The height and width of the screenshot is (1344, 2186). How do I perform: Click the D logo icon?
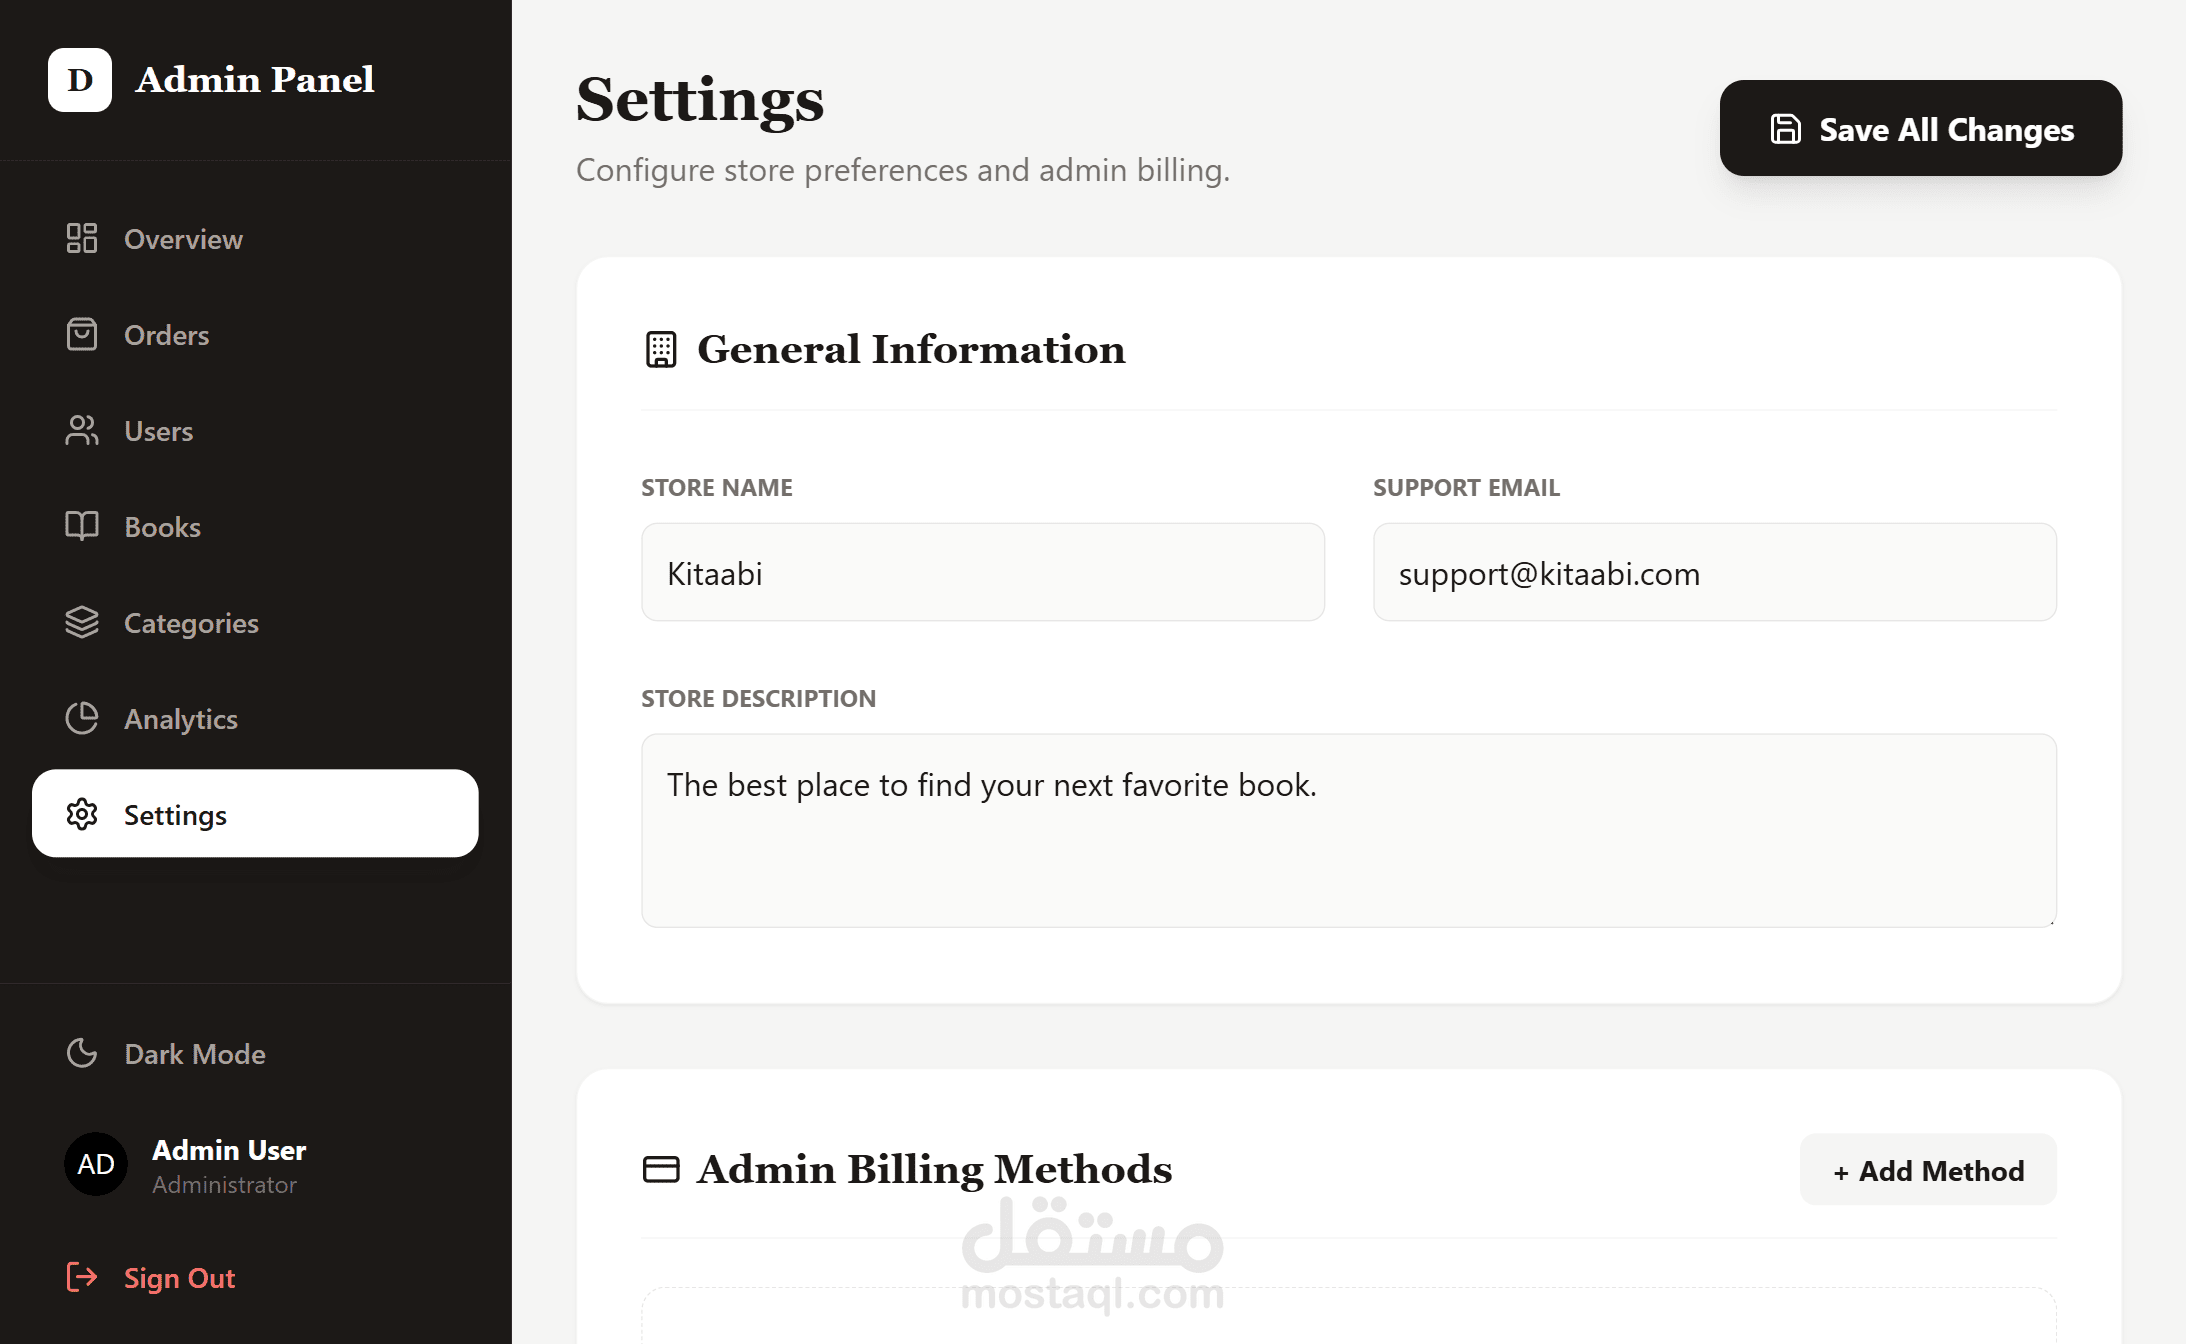[80, 80]
